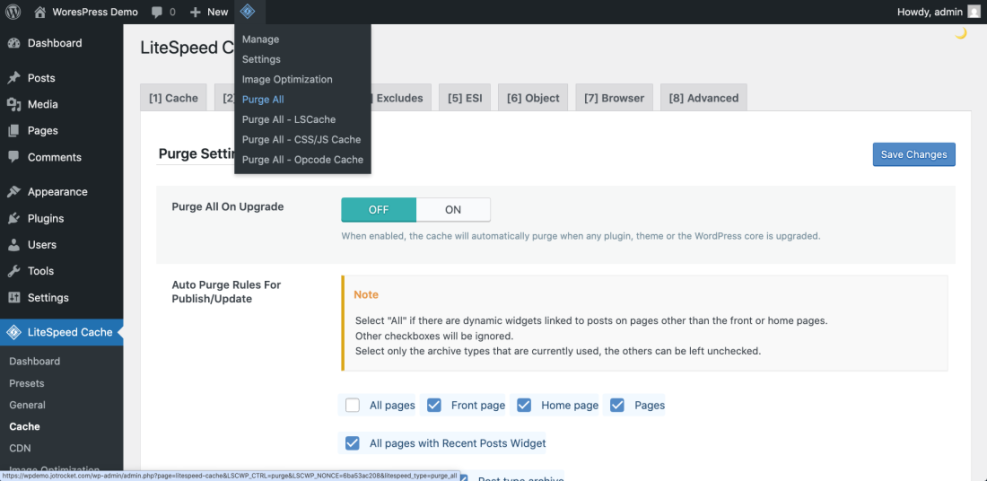Open Dashboard in the LiteSpeed Cache submenu

point(35,361)
